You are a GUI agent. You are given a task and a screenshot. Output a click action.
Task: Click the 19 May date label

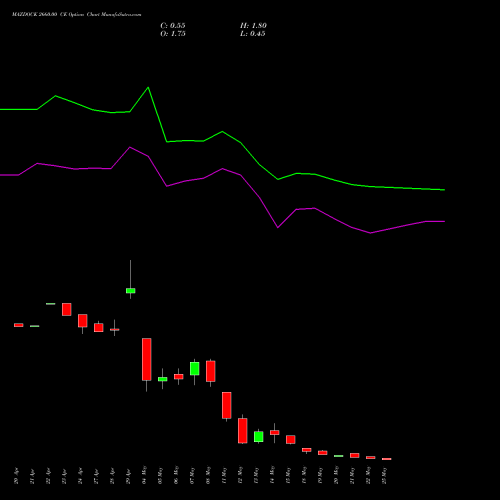pos(320,475)
